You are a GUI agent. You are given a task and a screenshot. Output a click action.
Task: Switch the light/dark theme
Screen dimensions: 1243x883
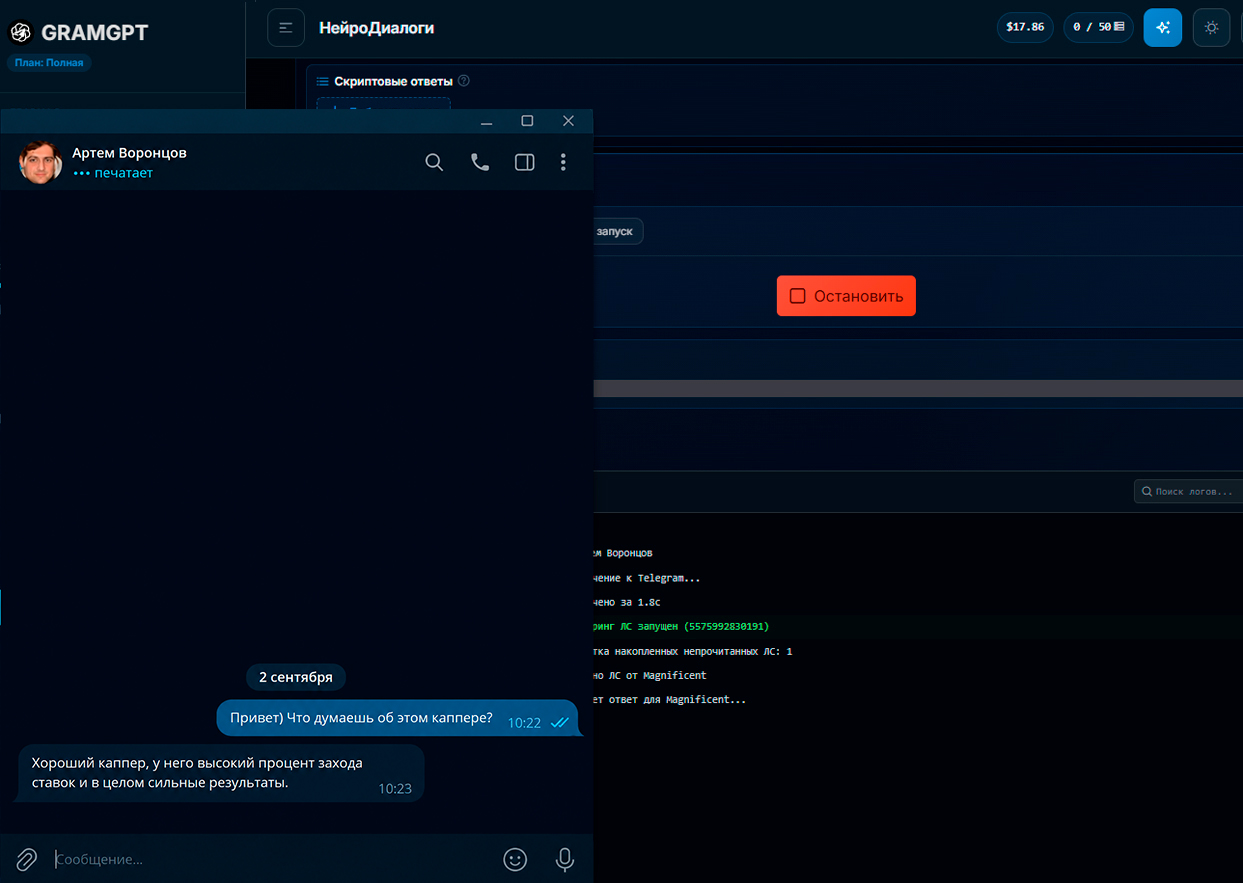click(1211, 27)
